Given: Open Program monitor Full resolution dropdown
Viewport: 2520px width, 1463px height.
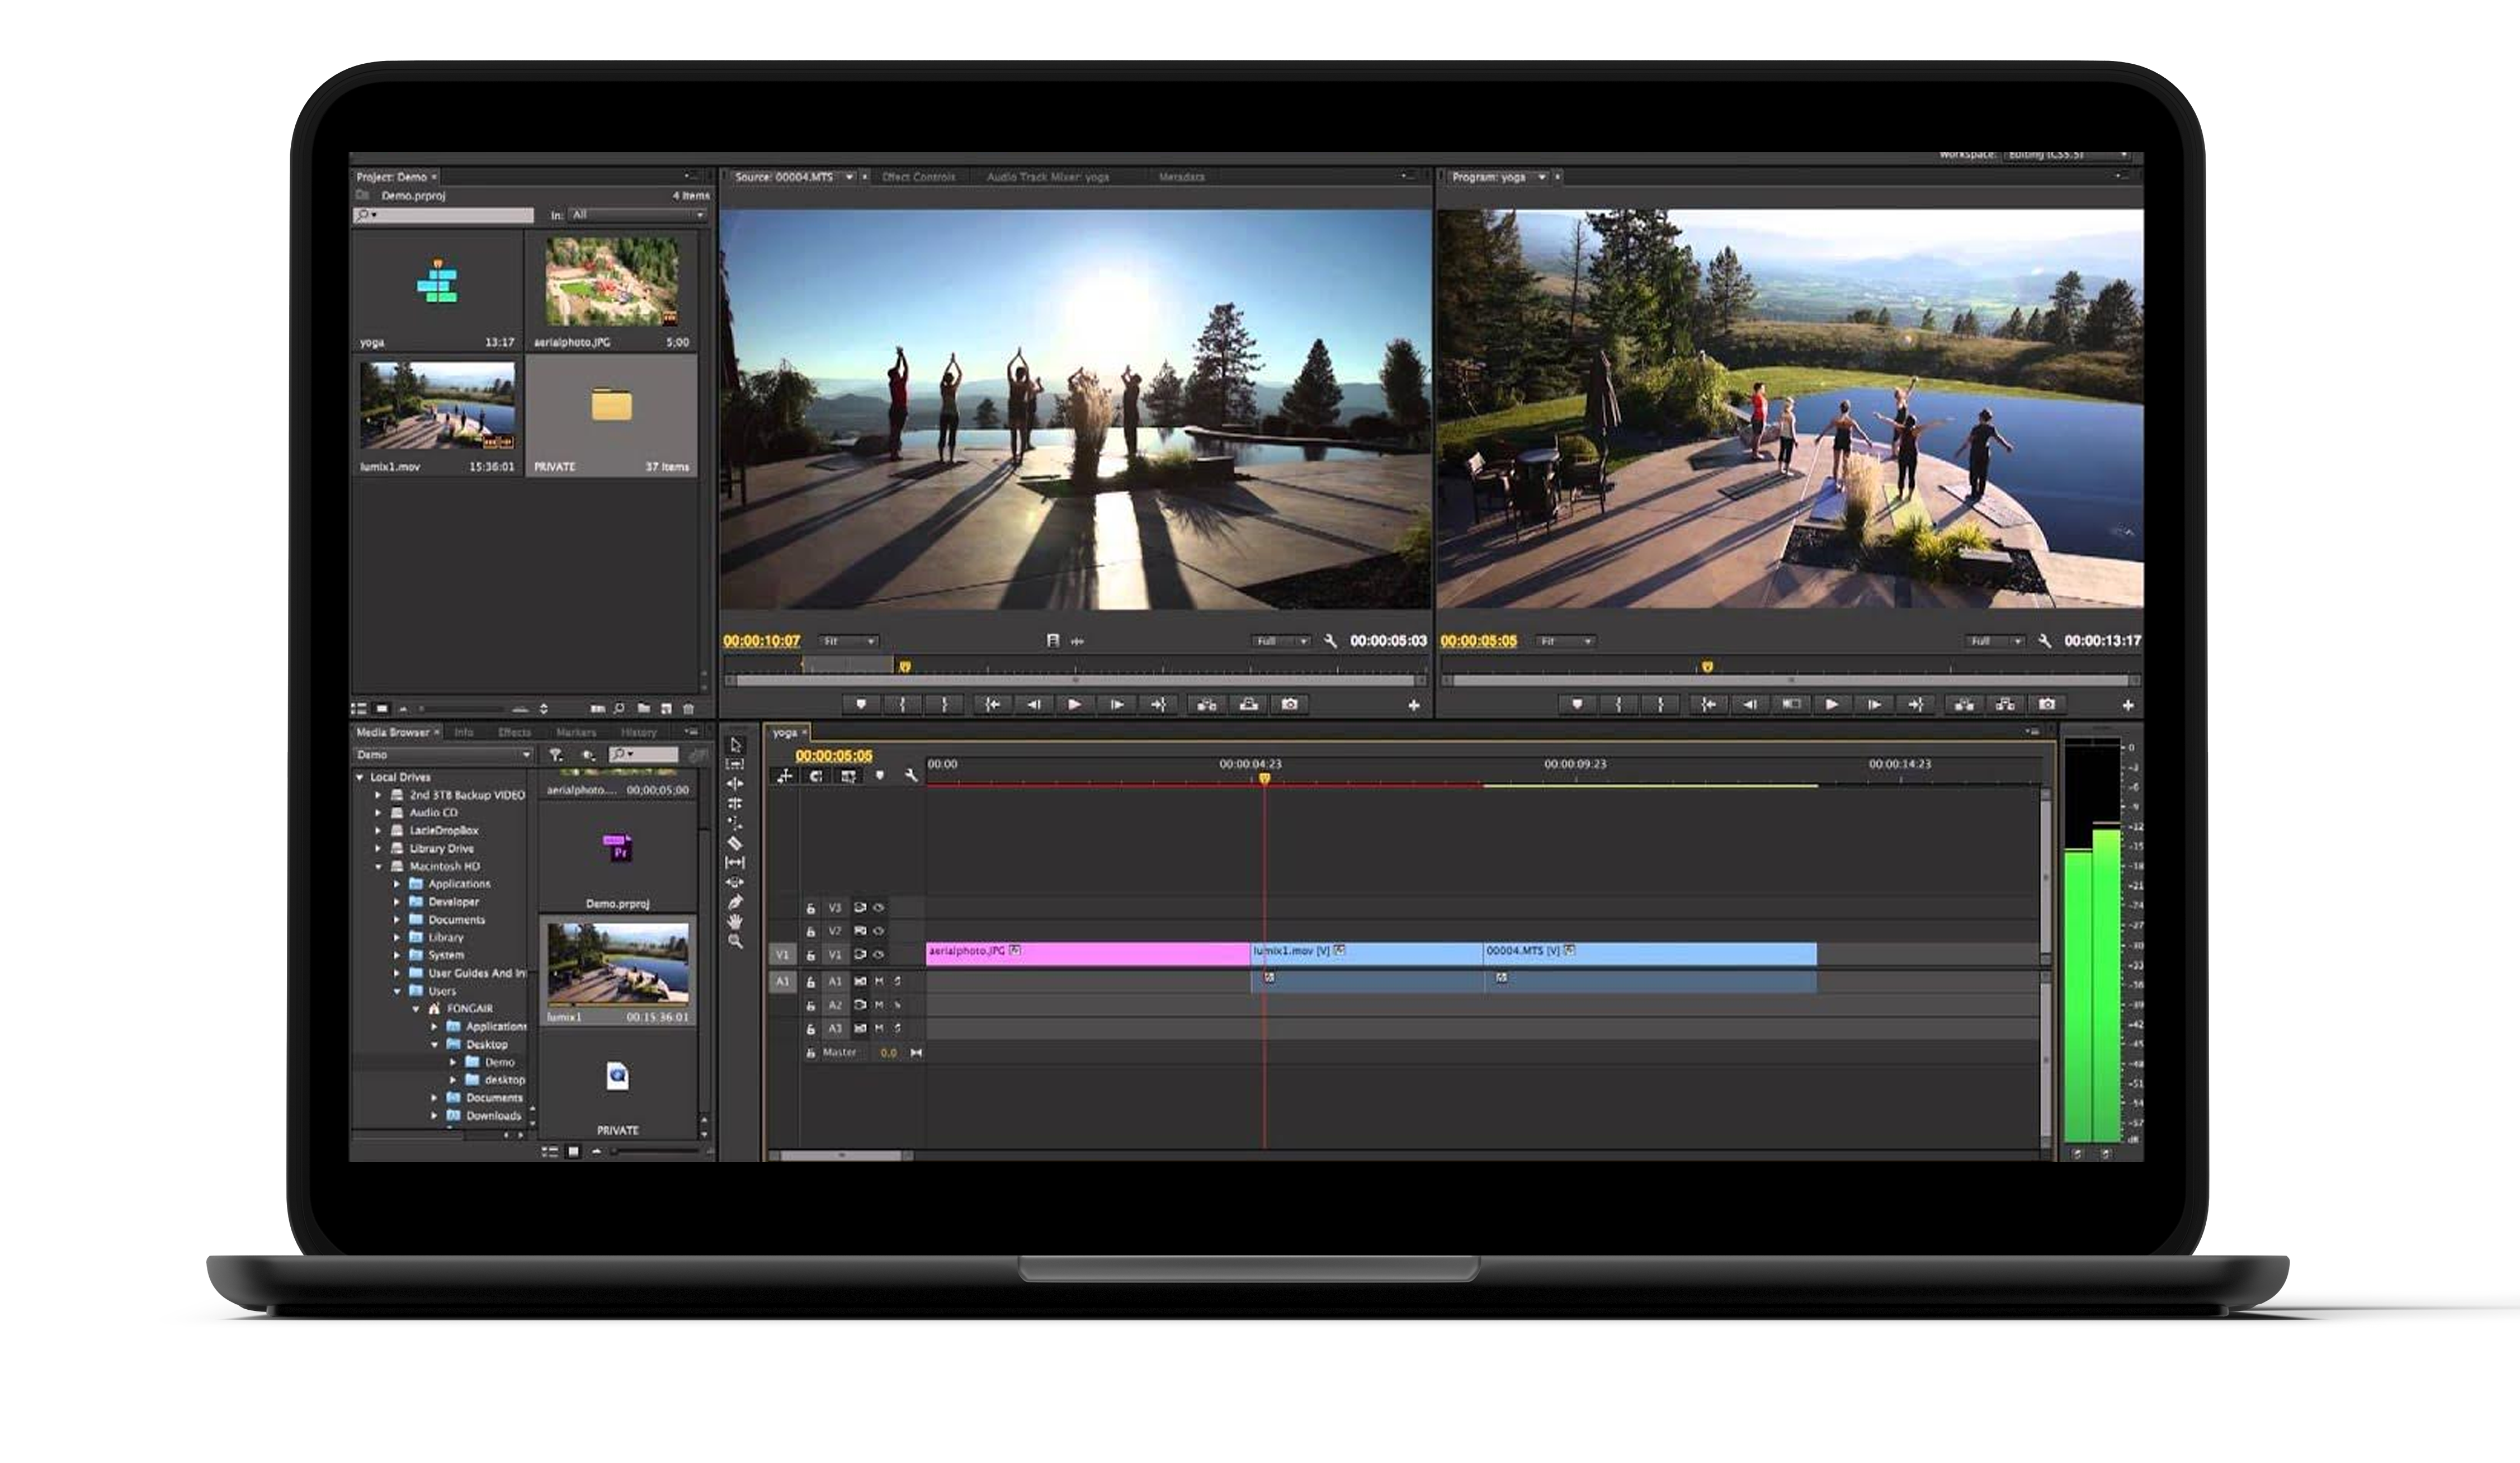Looking at the screenshot, I should (x=1995, y=641).
